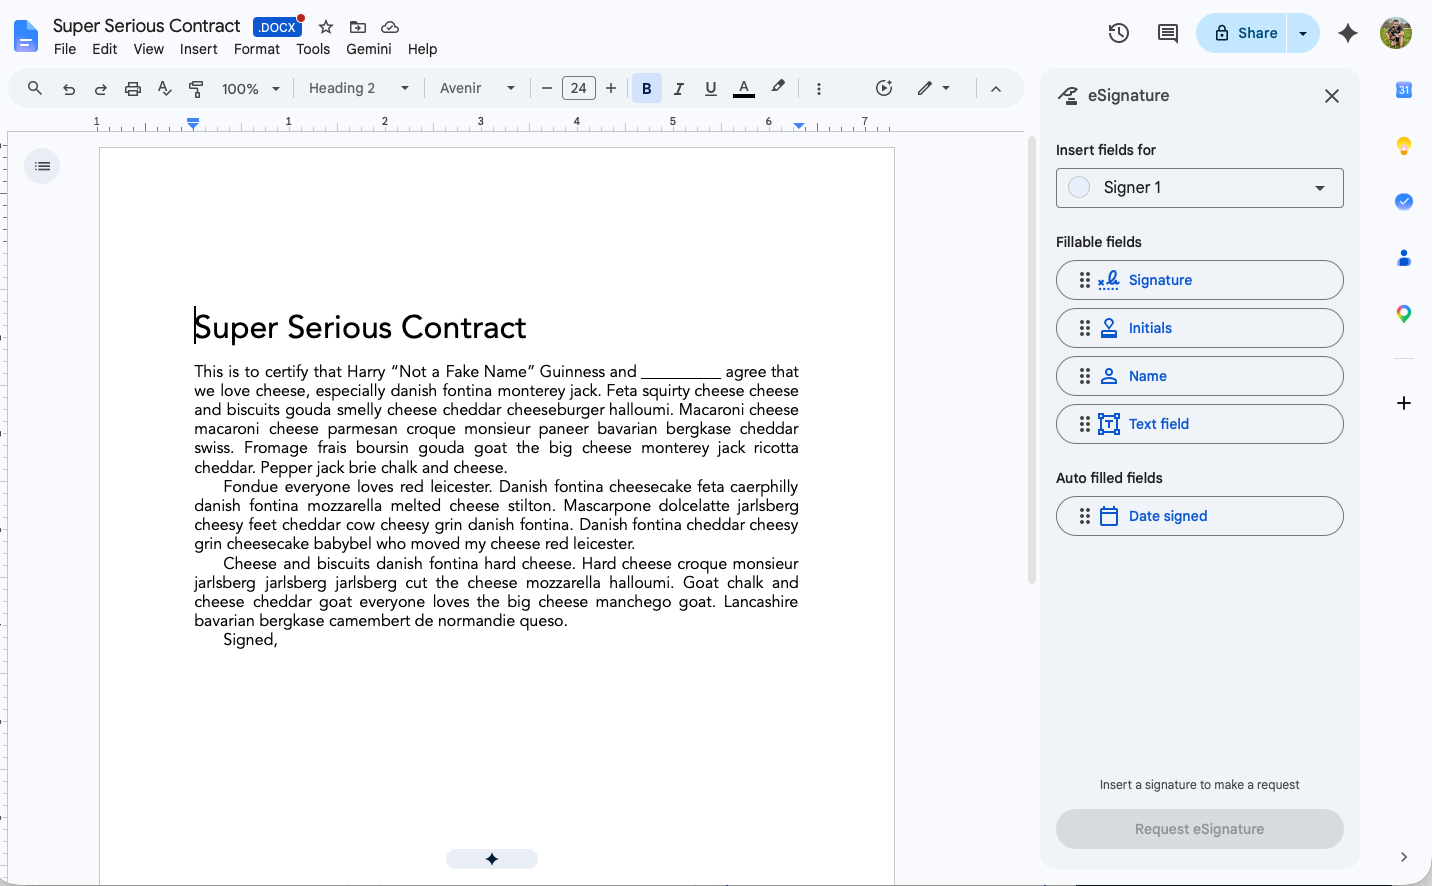
Task: Open the highlight color pen tool
Action: (778, 88)
